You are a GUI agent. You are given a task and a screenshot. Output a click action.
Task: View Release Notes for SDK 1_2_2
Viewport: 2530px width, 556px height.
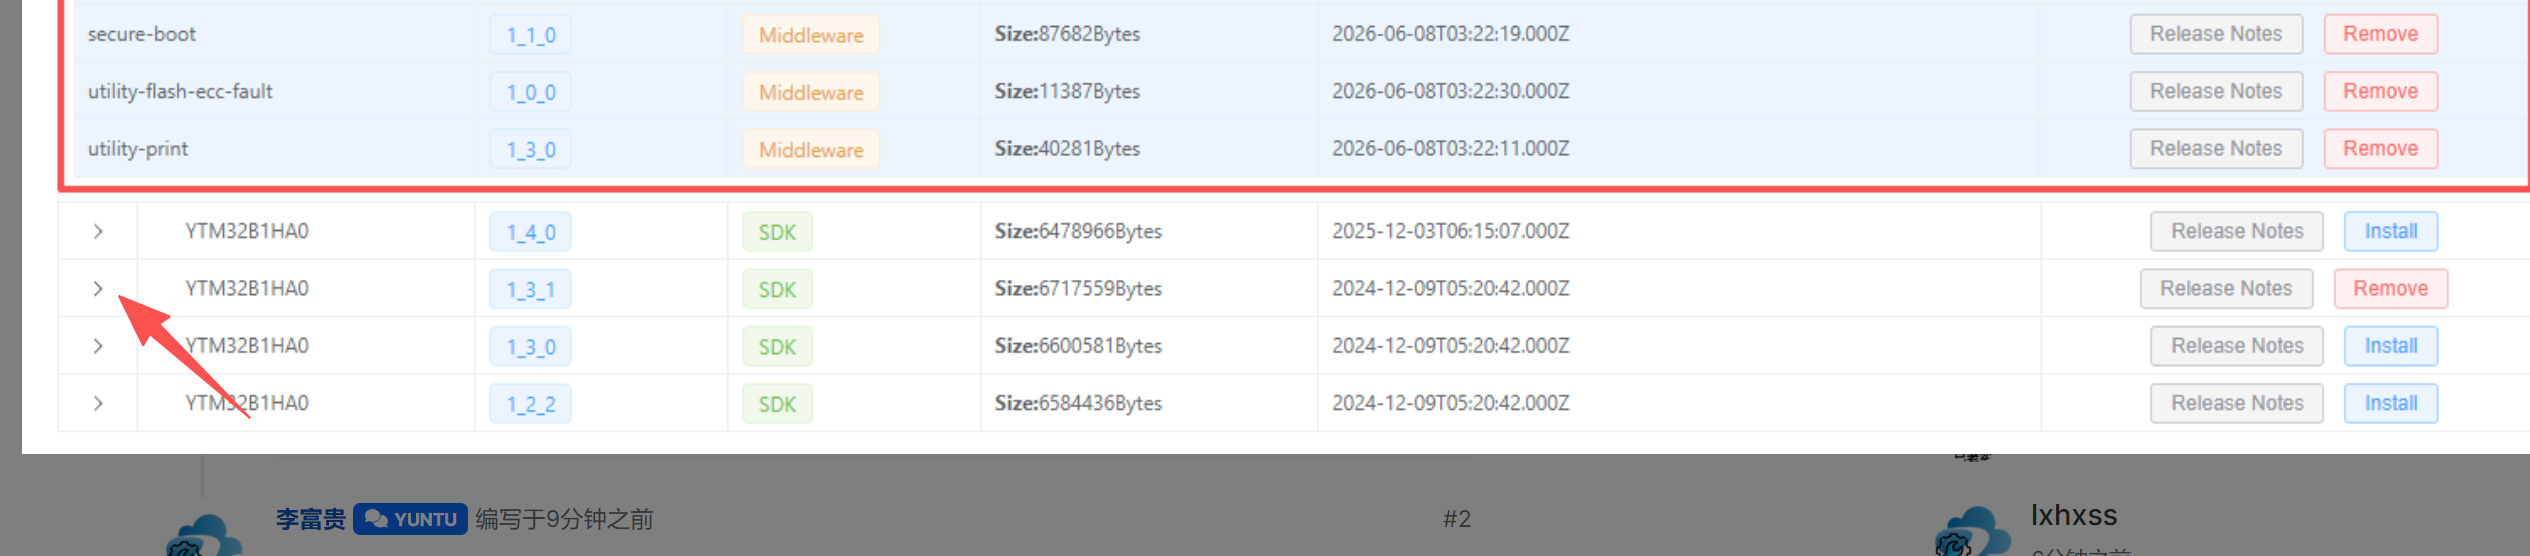[2237, 404]
